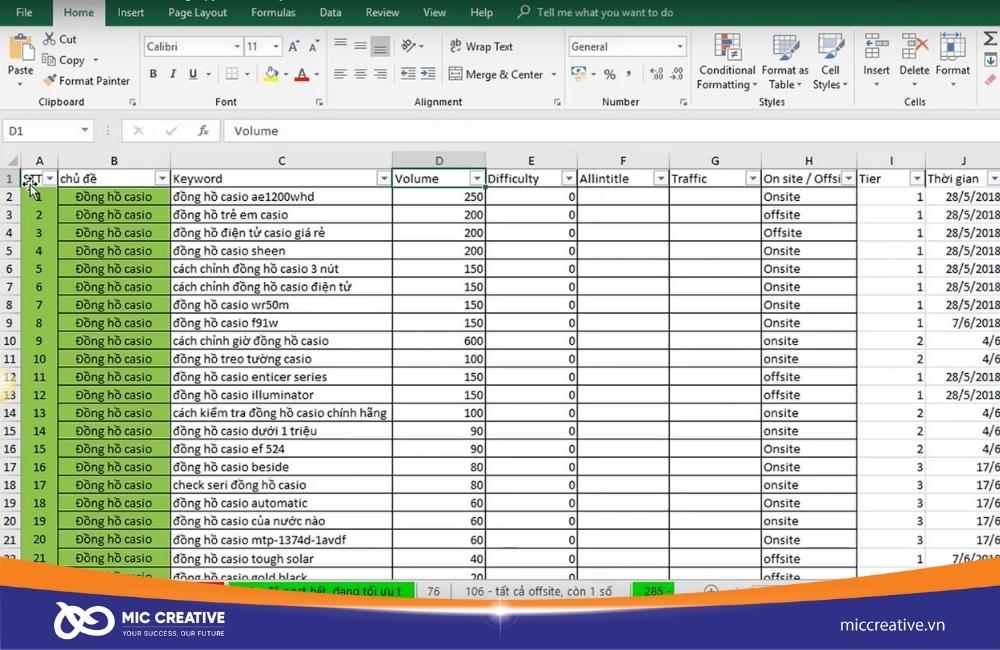Apply red font color A icon
The height and width of the screenshot is (650, 1000).
(x=302, y=74)
